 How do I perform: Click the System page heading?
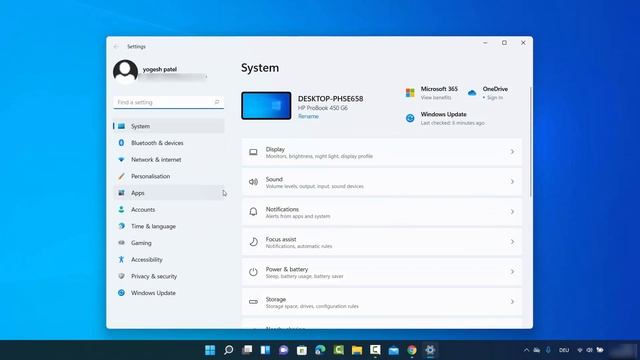pyautogui.click(x=260, y=68)
